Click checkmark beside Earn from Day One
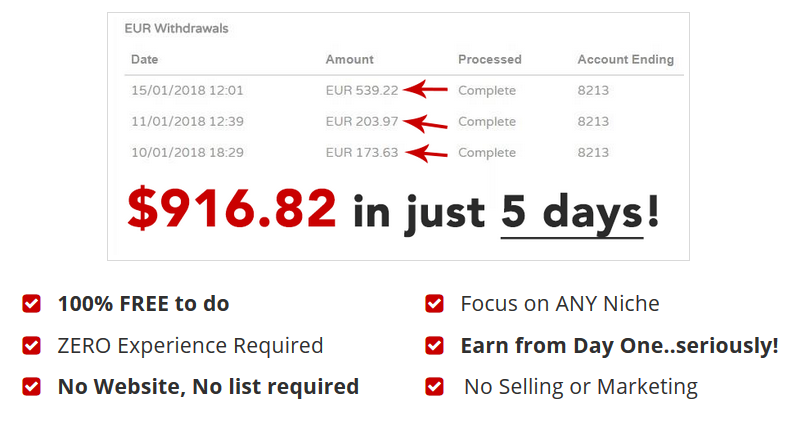 [x=434, y=345]
